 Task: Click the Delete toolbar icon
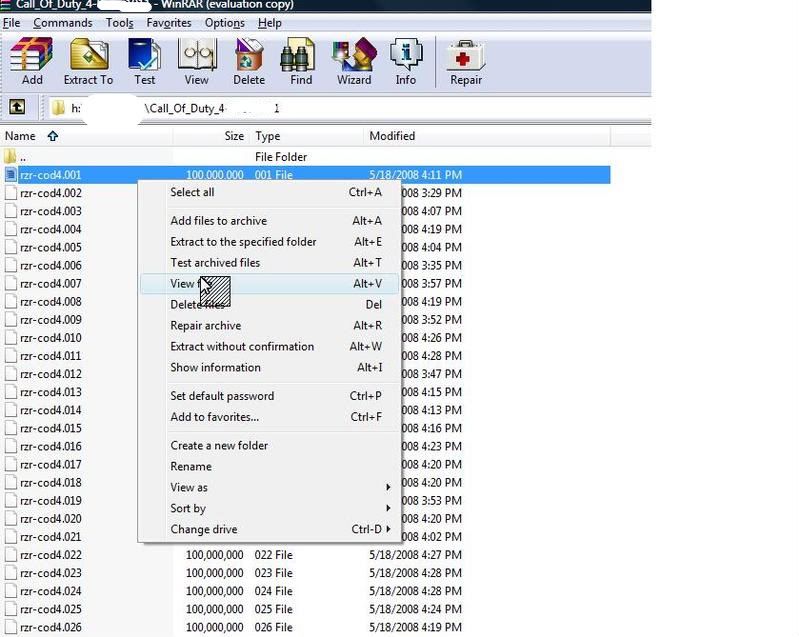[x=249, y=62]
